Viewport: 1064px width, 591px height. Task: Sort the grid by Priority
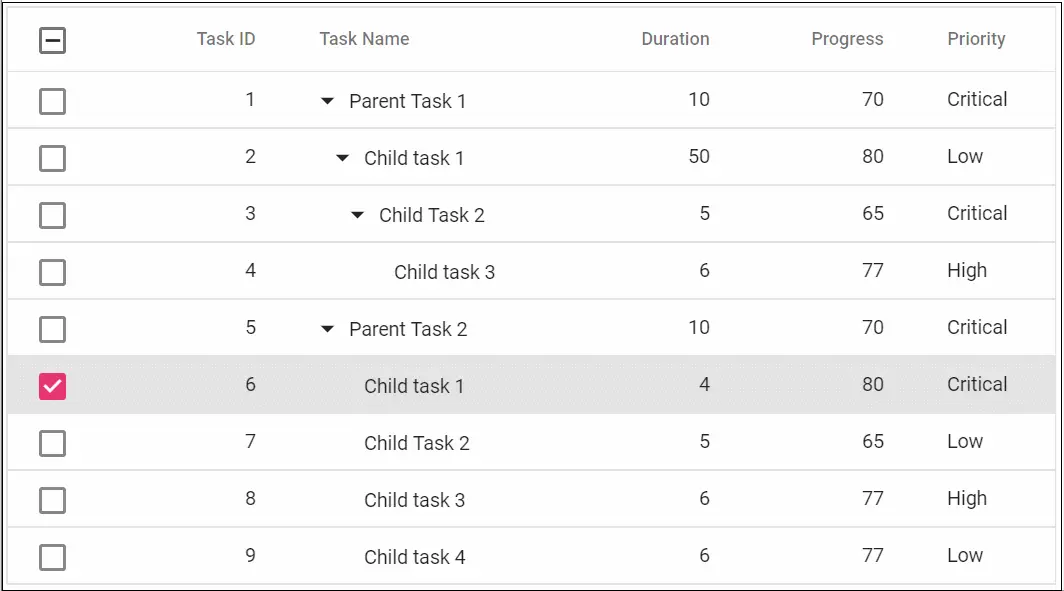976,39
